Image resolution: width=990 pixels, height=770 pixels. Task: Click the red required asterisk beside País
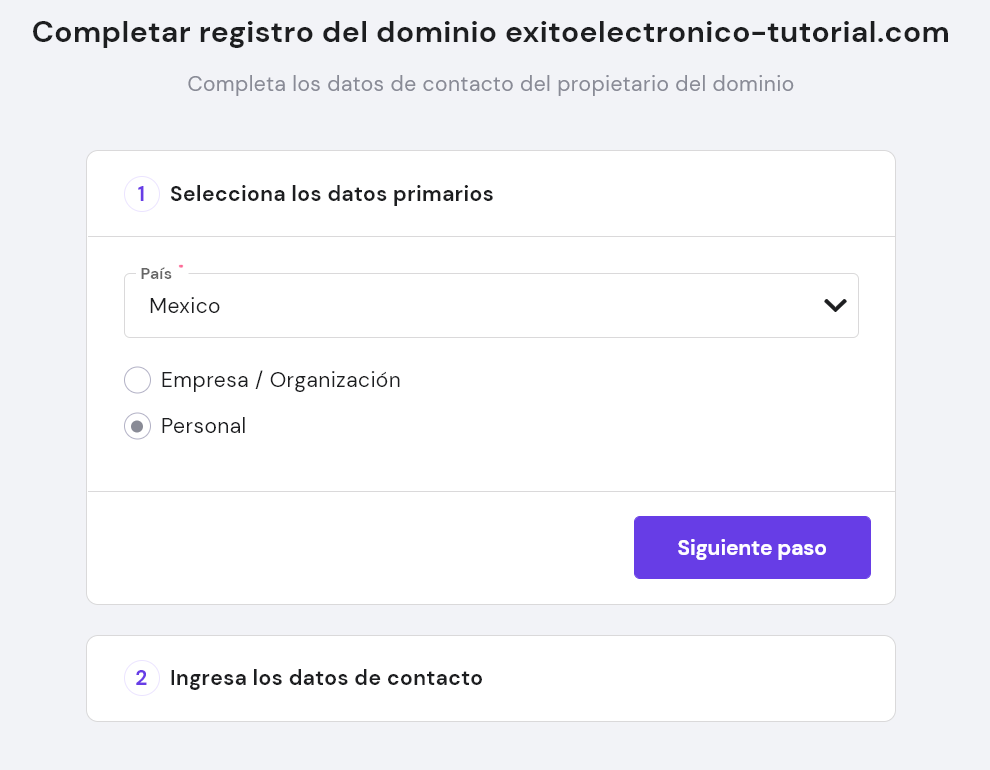tap(181, 267)
